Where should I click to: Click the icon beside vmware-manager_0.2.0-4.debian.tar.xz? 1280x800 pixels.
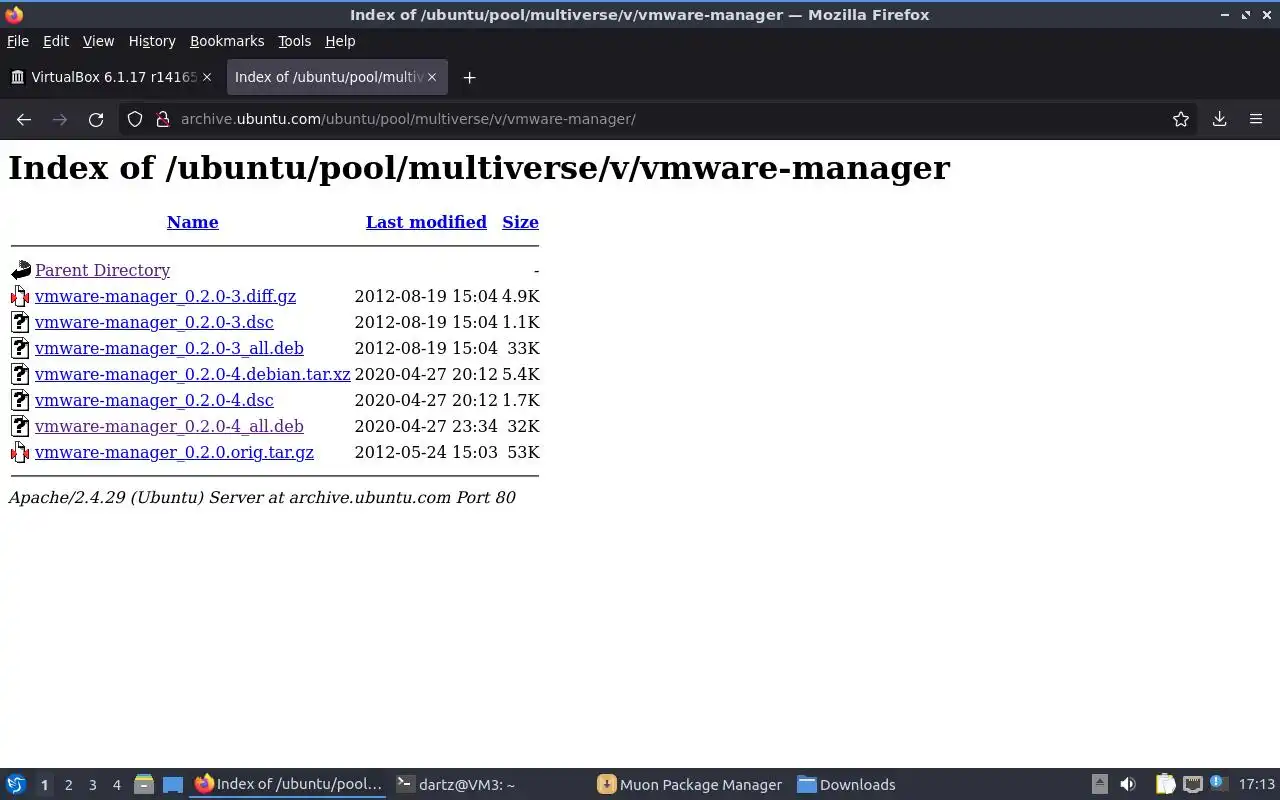coord(21,374)
